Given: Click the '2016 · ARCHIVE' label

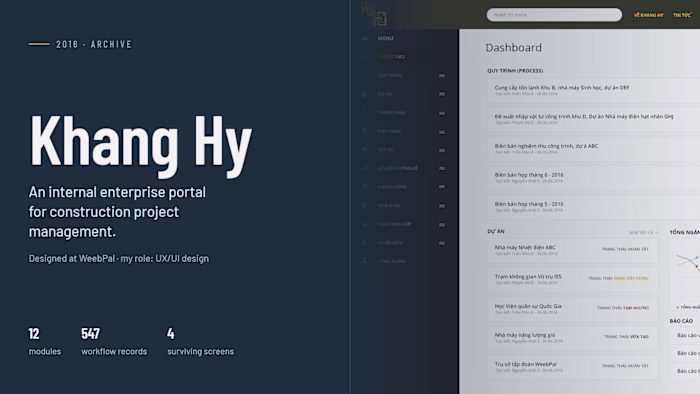Looking at the screenshot, I should click(x=94, y=44).
